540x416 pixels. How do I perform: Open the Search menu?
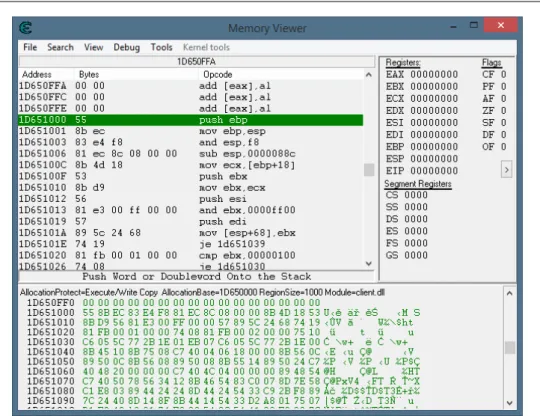(x=61, y=47)
